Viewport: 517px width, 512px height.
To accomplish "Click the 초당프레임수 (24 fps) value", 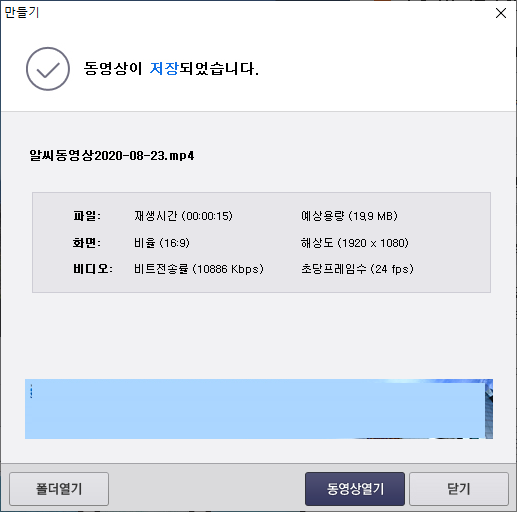I will 357,269.
